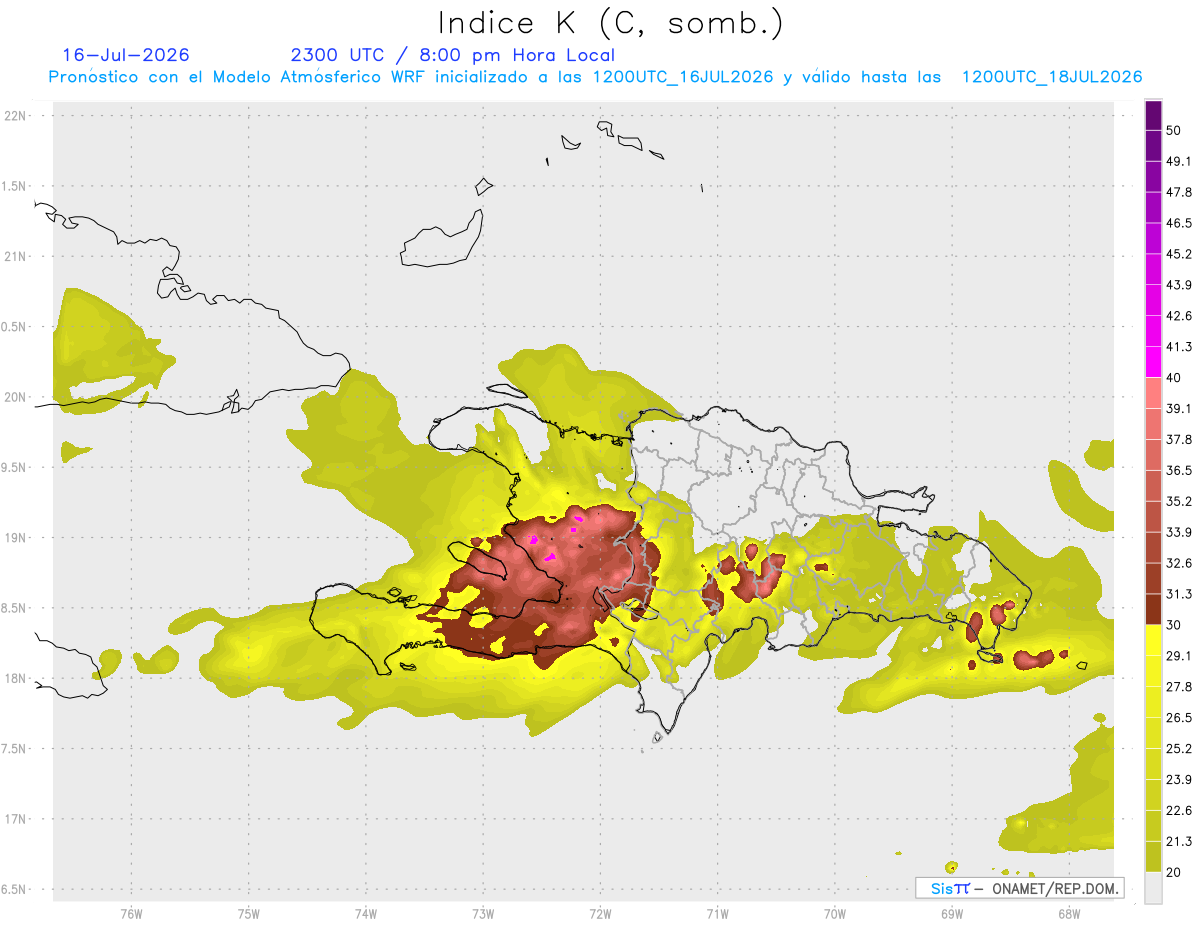Click the "18N" latitude label
This screenshot has height=927, width=1200.
tap(16, 678)
